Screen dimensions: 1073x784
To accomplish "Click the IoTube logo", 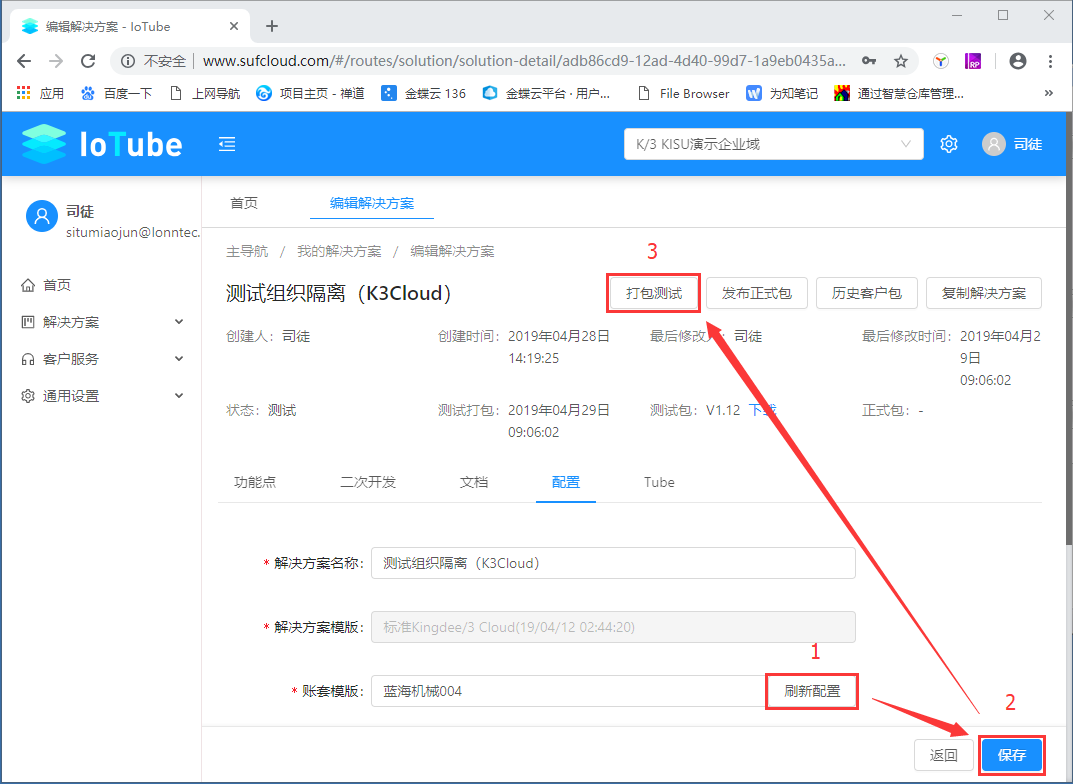I will pyautogui.click(x=102, y=144).
